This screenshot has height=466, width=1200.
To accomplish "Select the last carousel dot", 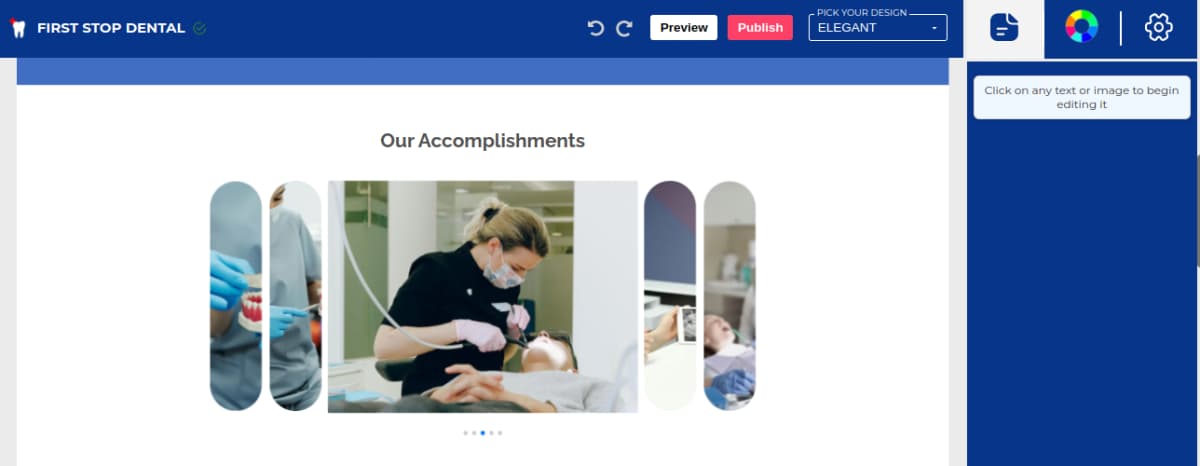I will coord(500,433).
